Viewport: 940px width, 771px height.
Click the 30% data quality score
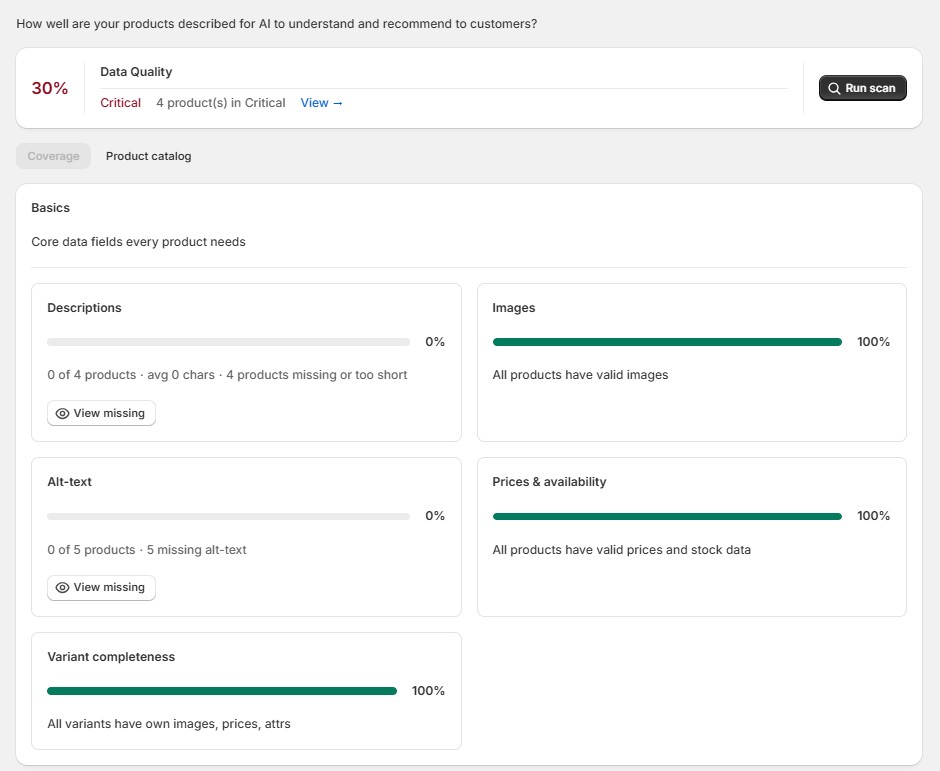(x=50, y=88)
